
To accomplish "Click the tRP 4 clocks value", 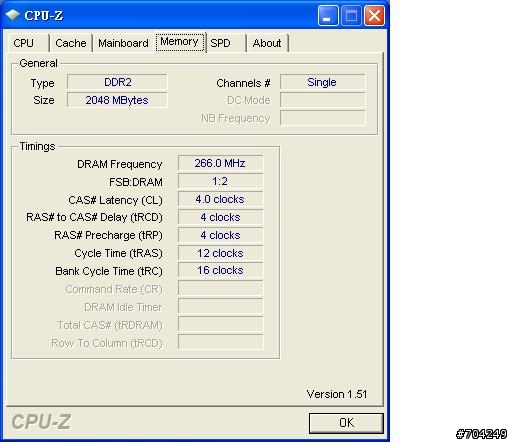I will coord(220,235).
